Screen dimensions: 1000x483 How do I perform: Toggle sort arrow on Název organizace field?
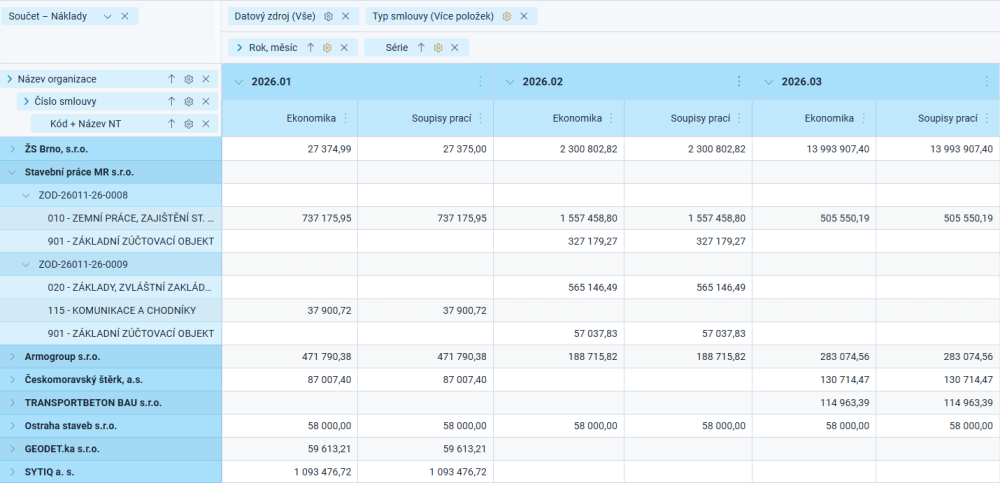point(172,79)
